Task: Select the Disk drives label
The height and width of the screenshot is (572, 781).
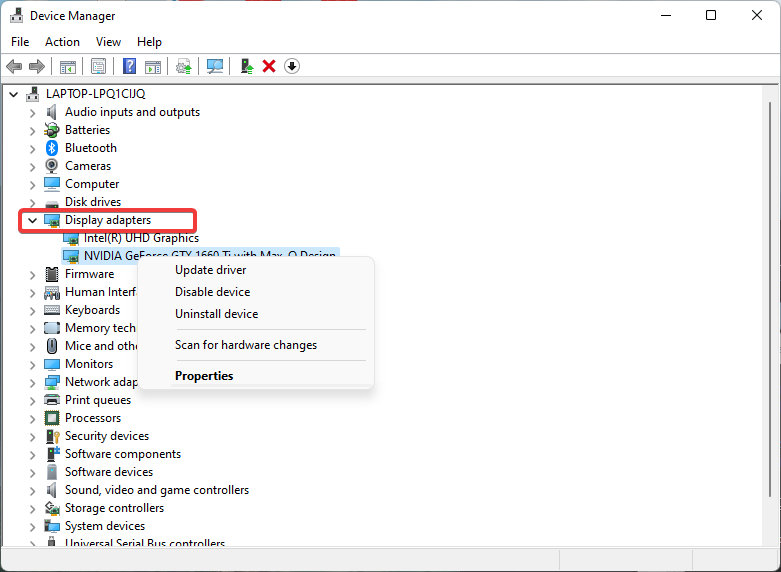Action: click(93, 202)
